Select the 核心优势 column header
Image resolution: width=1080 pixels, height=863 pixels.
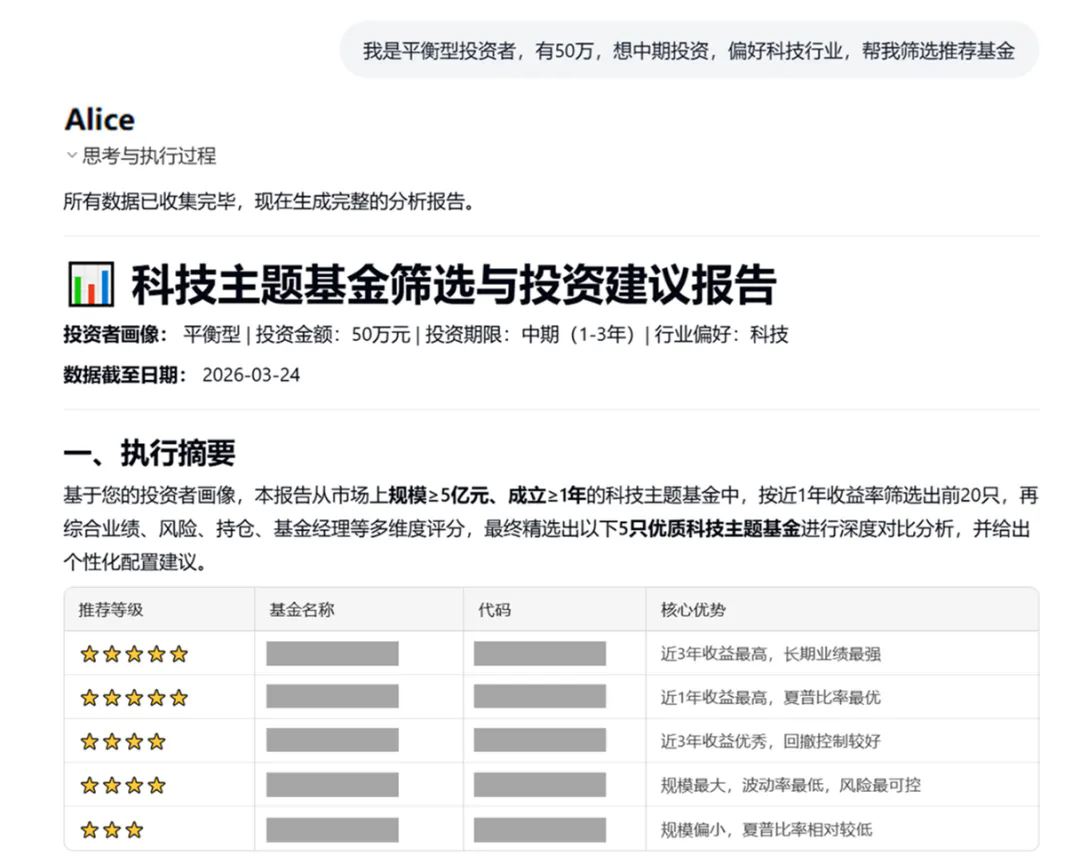click(x=693, y=609)
